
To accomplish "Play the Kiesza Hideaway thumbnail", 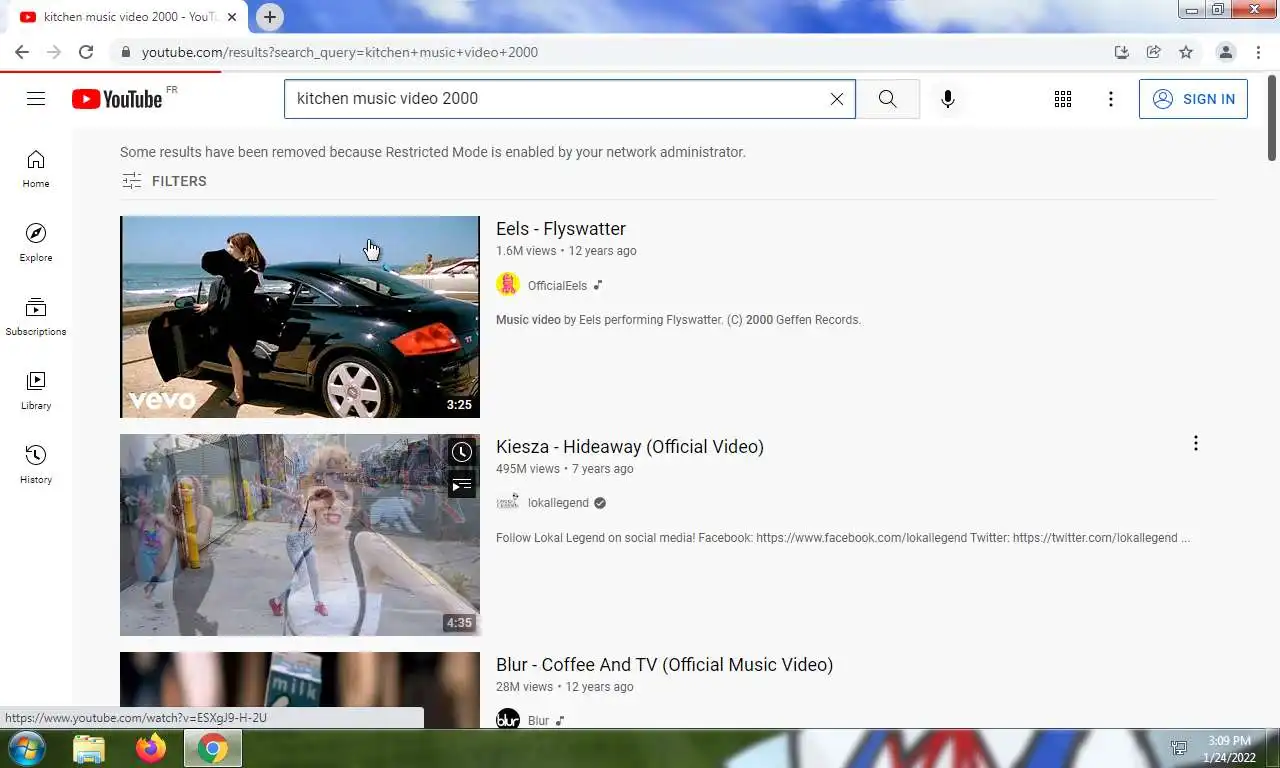I will 300,535.
